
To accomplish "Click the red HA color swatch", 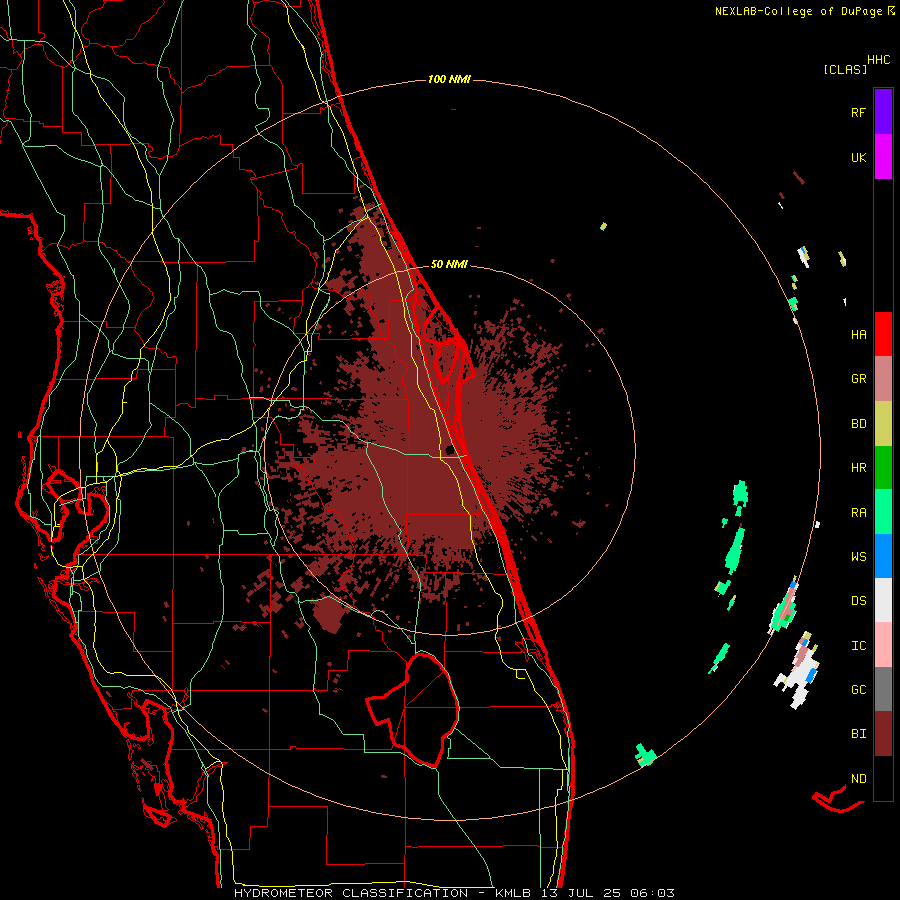I will tap(883, 334).
